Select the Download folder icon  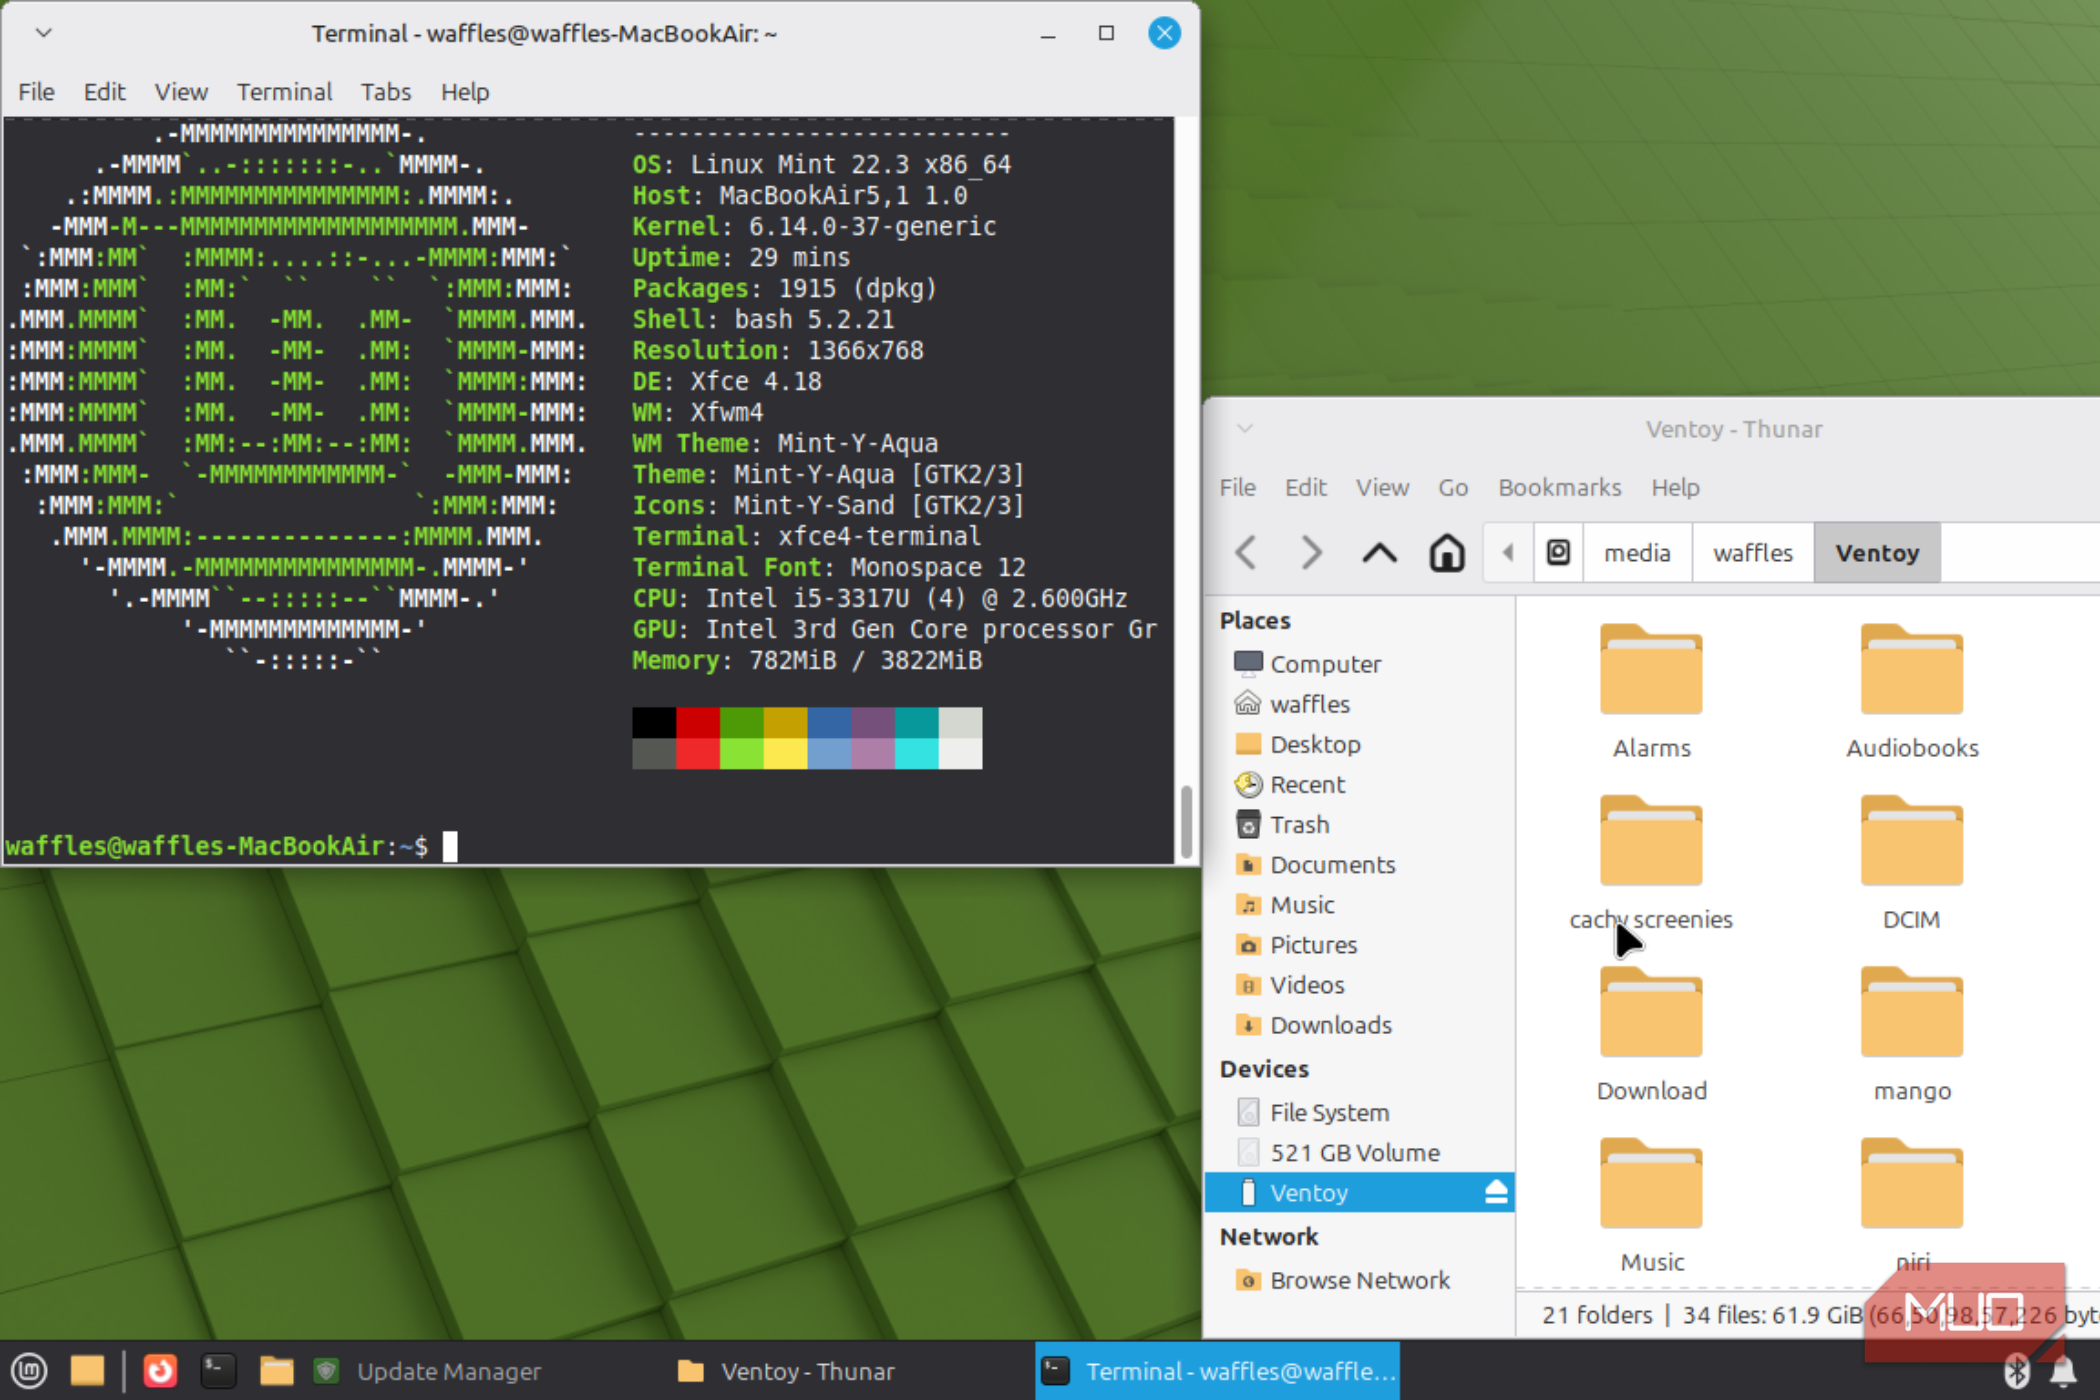coord(1651,1012)
